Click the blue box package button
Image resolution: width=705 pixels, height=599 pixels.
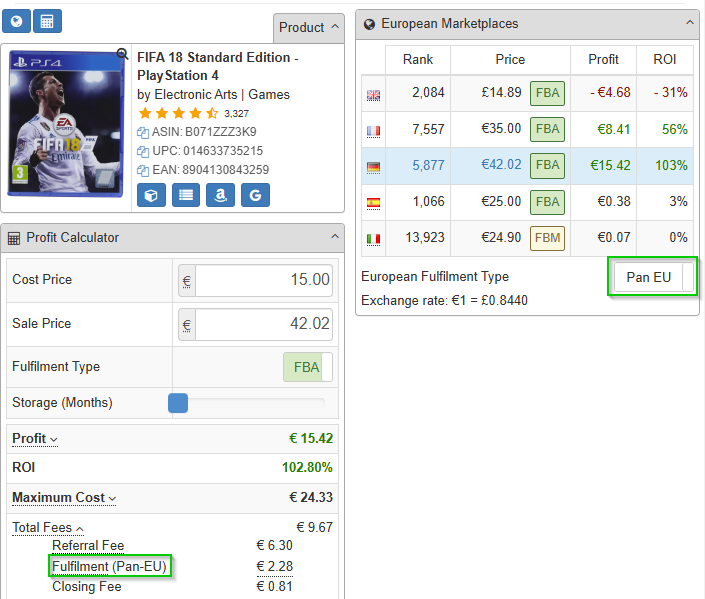pos(151,195)
